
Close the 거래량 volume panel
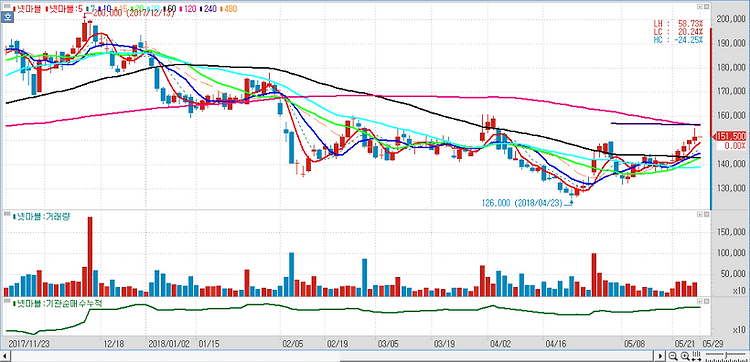pos(706,215)
